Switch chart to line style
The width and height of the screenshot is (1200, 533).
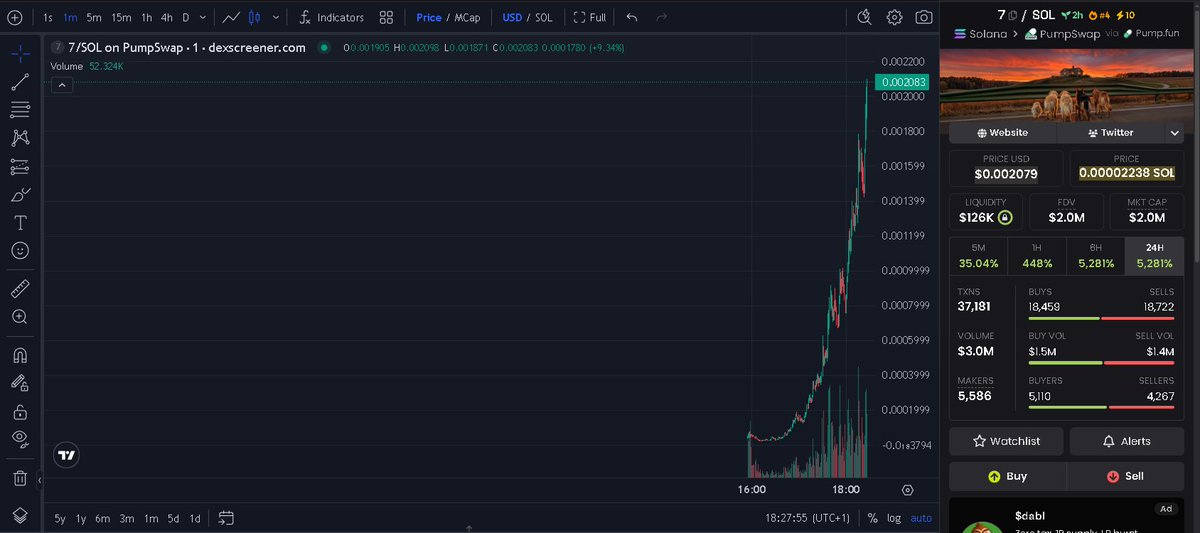coord(232,17)
